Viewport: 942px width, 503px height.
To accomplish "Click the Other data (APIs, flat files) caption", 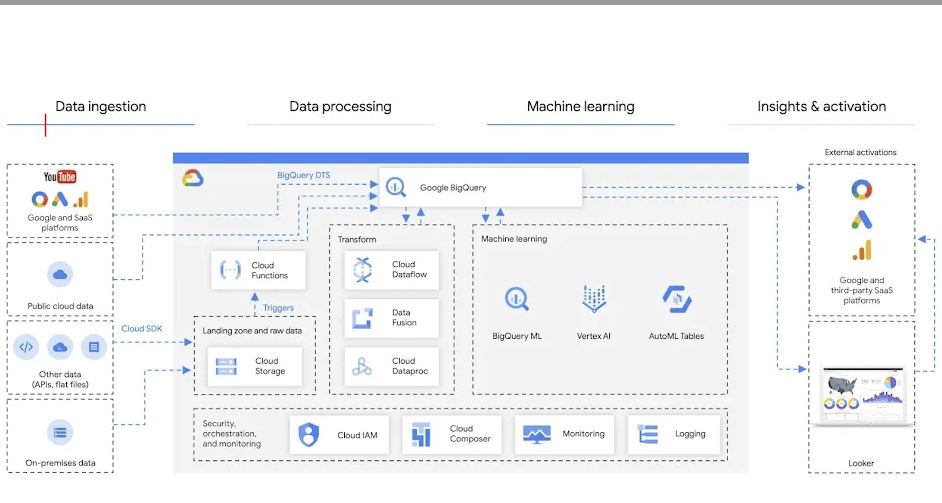I will 60,379.
